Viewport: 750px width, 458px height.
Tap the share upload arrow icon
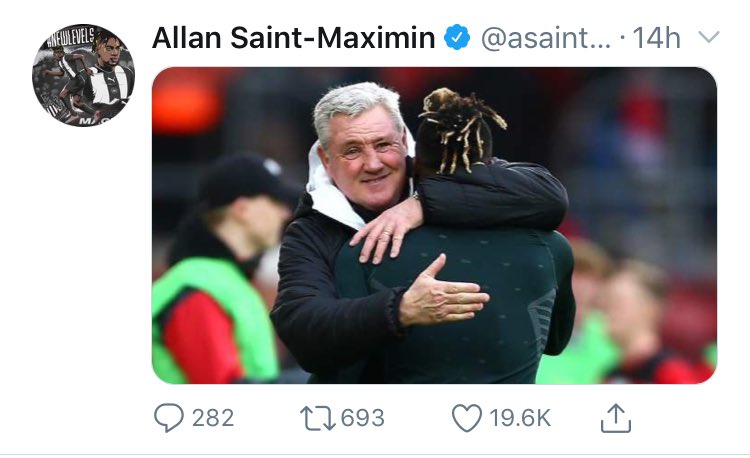[616, 418]
